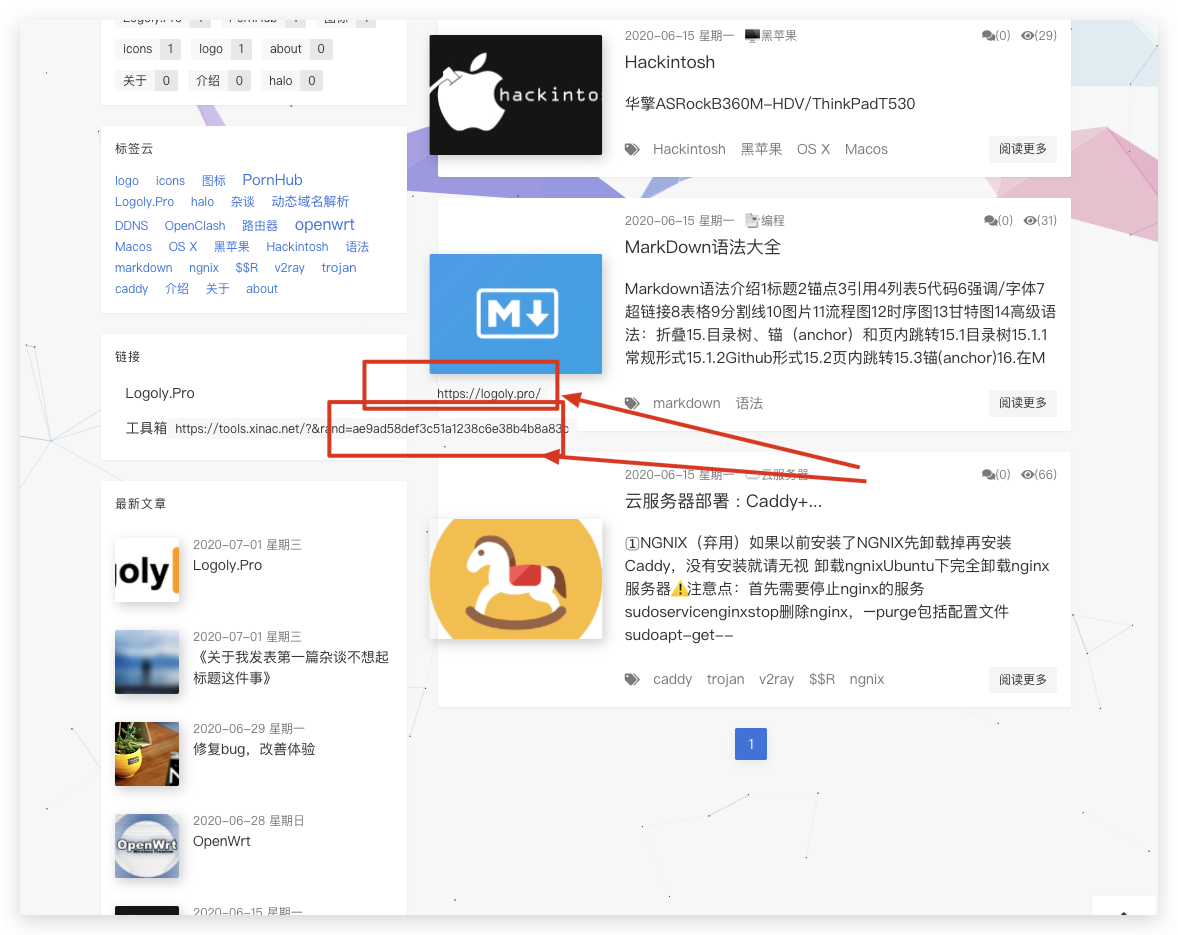Open the MarkDown语法大全 post title
1178x935 pixels.
click(702, 247)
